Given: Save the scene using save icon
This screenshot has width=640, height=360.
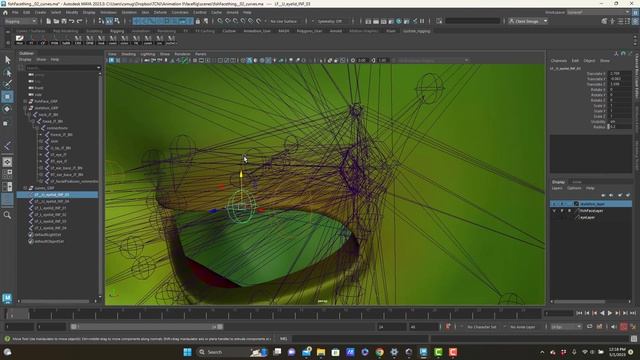Looking at the screenshot, I should (64, 21).
